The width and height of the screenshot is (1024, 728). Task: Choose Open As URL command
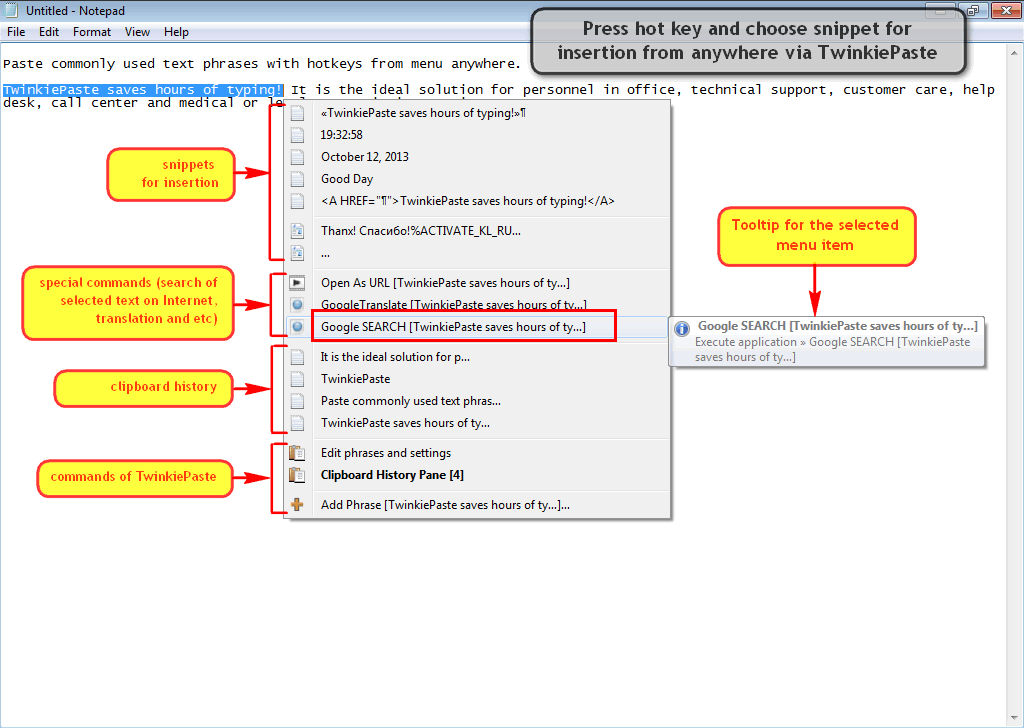coord(478,283)
